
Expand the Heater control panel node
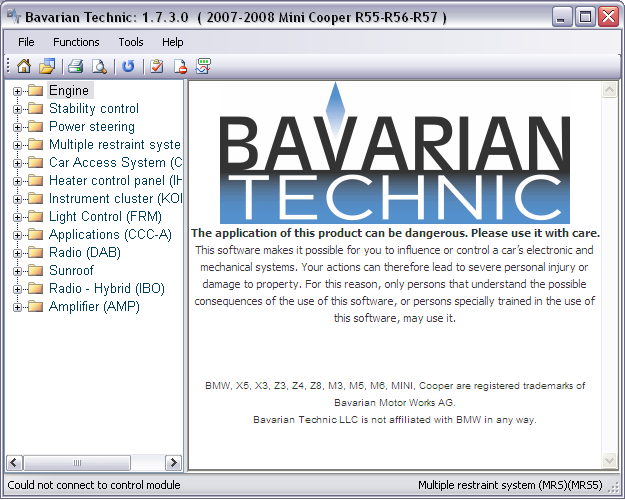(17, 181)
